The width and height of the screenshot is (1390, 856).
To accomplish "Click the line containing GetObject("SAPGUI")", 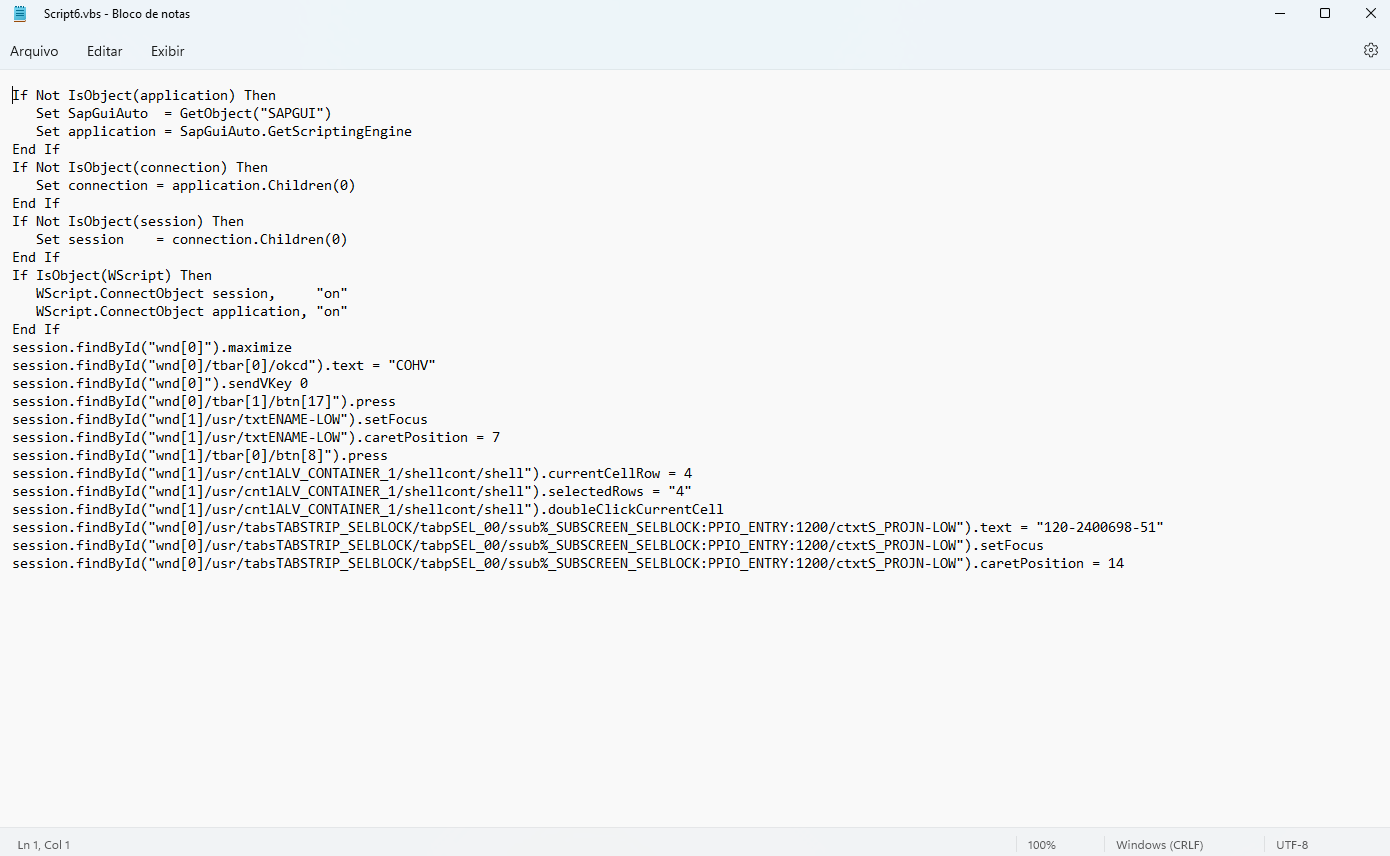I will [x=183, y=114].
